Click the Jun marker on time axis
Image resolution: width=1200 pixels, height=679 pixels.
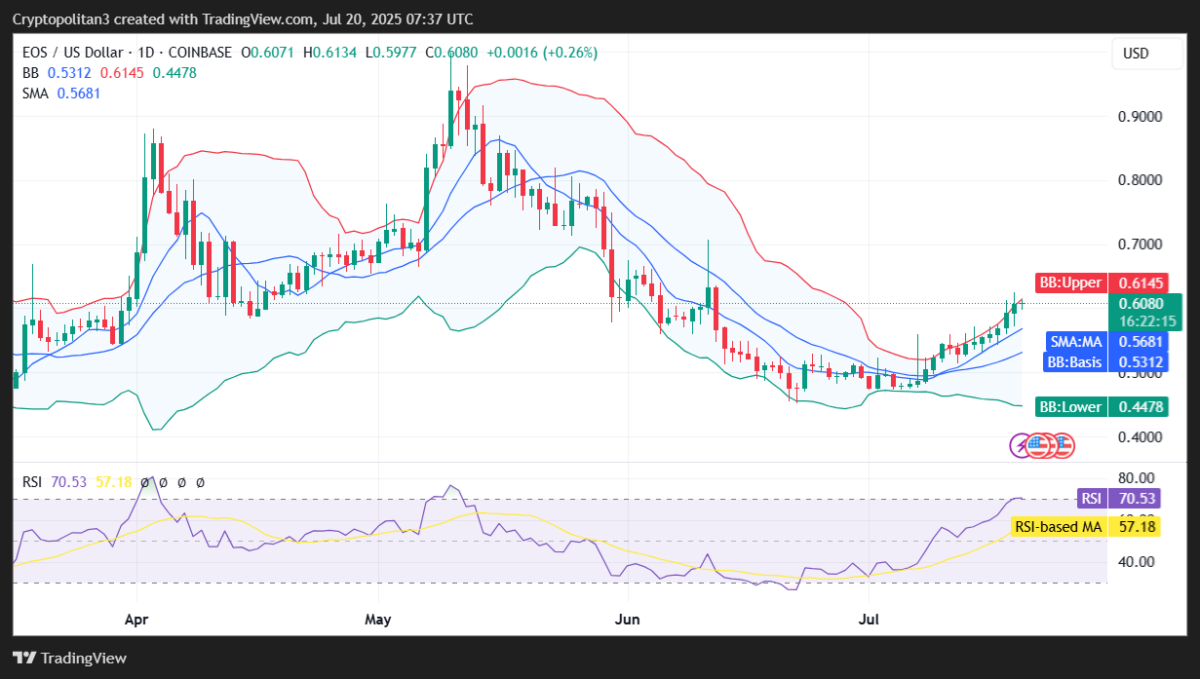[x=627, y=620]
